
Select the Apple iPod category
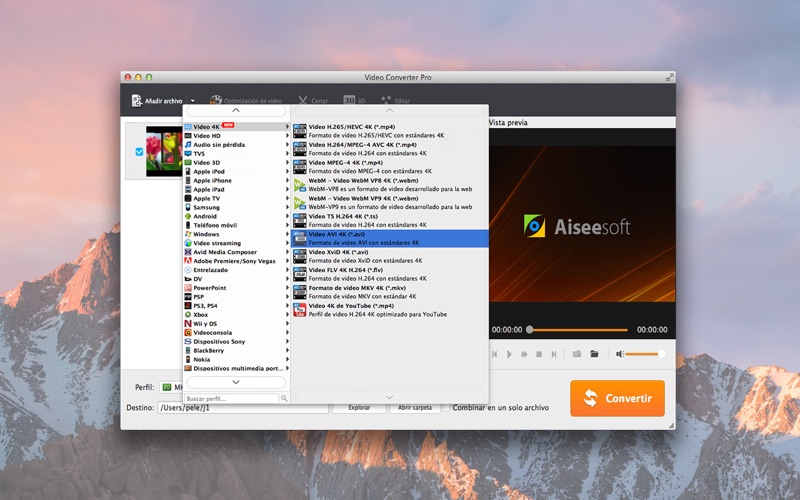pyautogui.click(x=237, y=171)
